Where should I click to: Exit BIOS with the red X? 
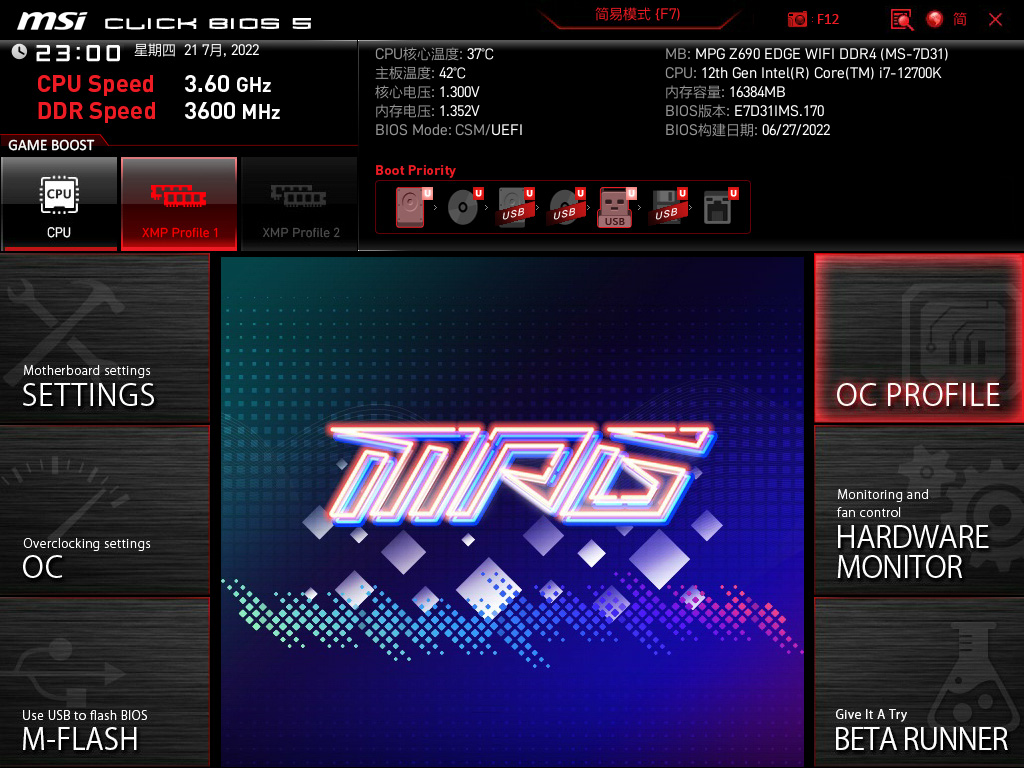coord(995,20)
